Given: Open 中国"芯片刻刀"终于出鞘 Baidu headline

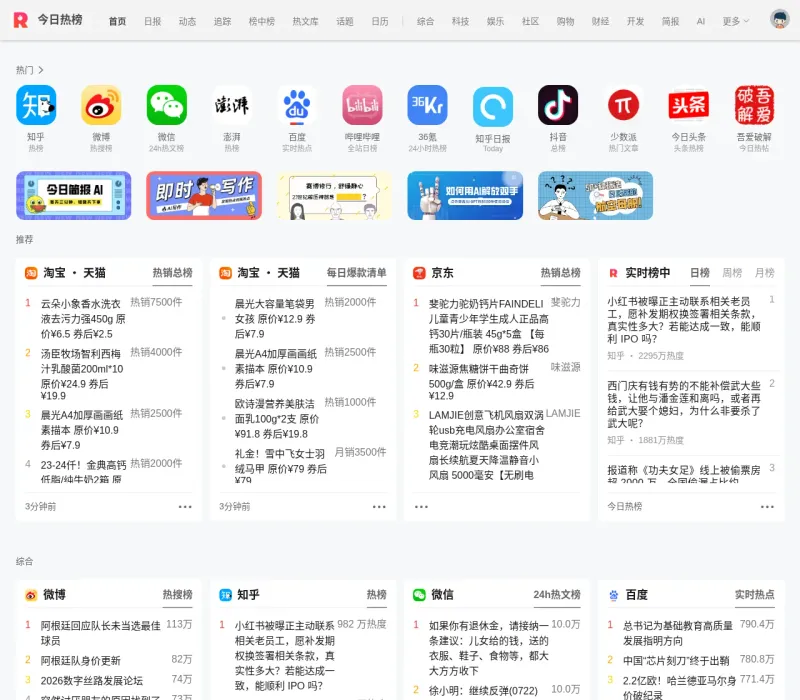Looking at the screenshot, I should pyautogui.click(x=676, y=661).
